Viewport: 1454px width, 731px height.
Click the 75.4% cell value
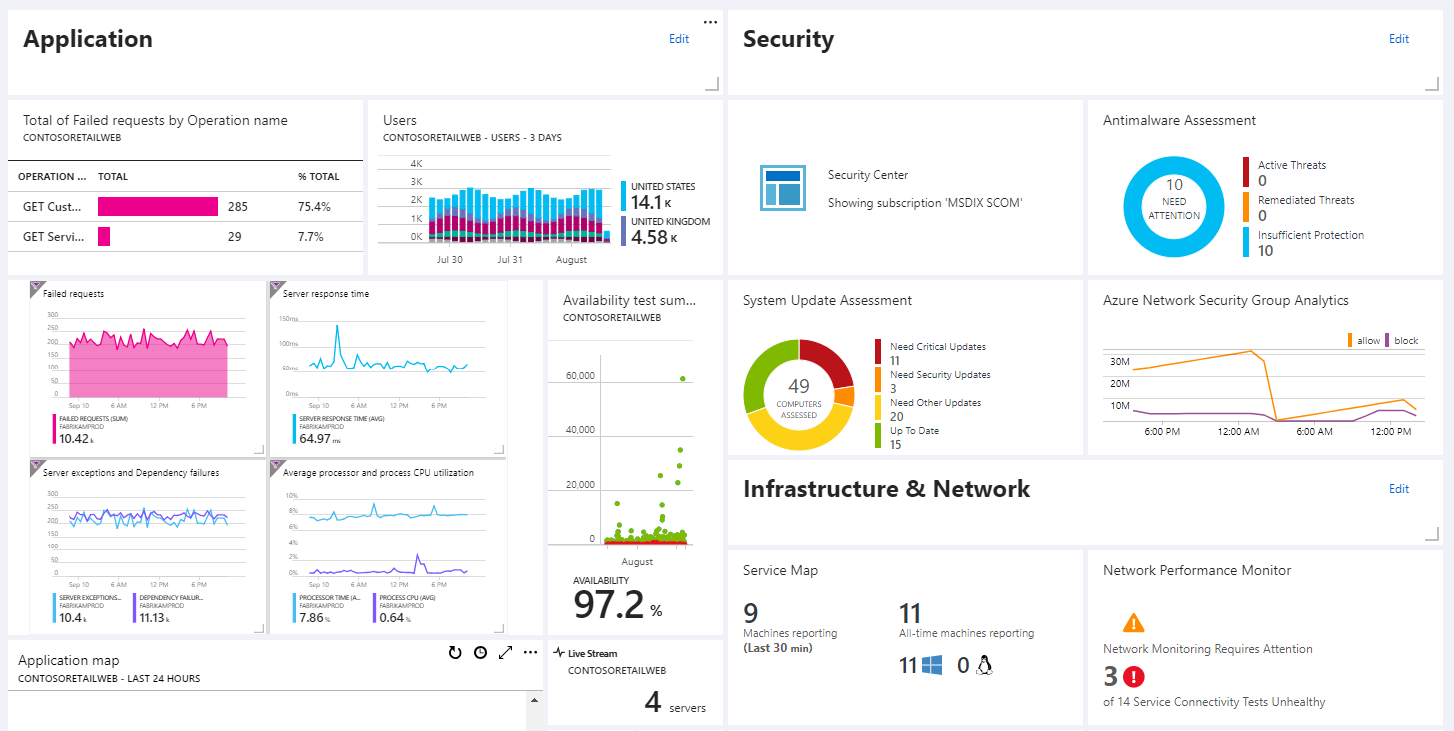pos(314,207)
